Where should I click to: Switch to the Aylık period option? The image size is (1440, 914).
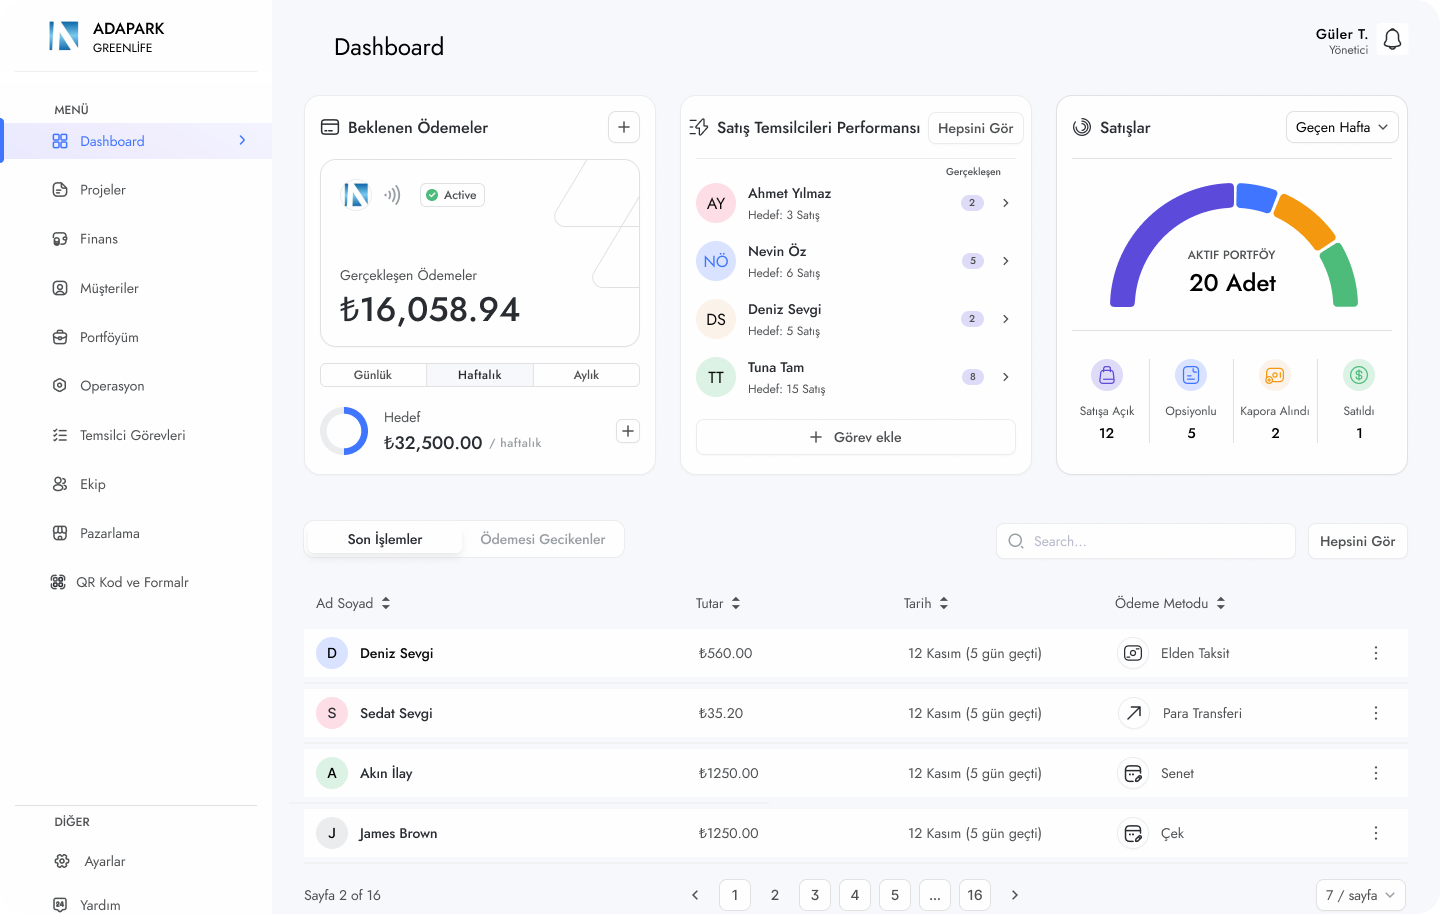coord(586,375)
